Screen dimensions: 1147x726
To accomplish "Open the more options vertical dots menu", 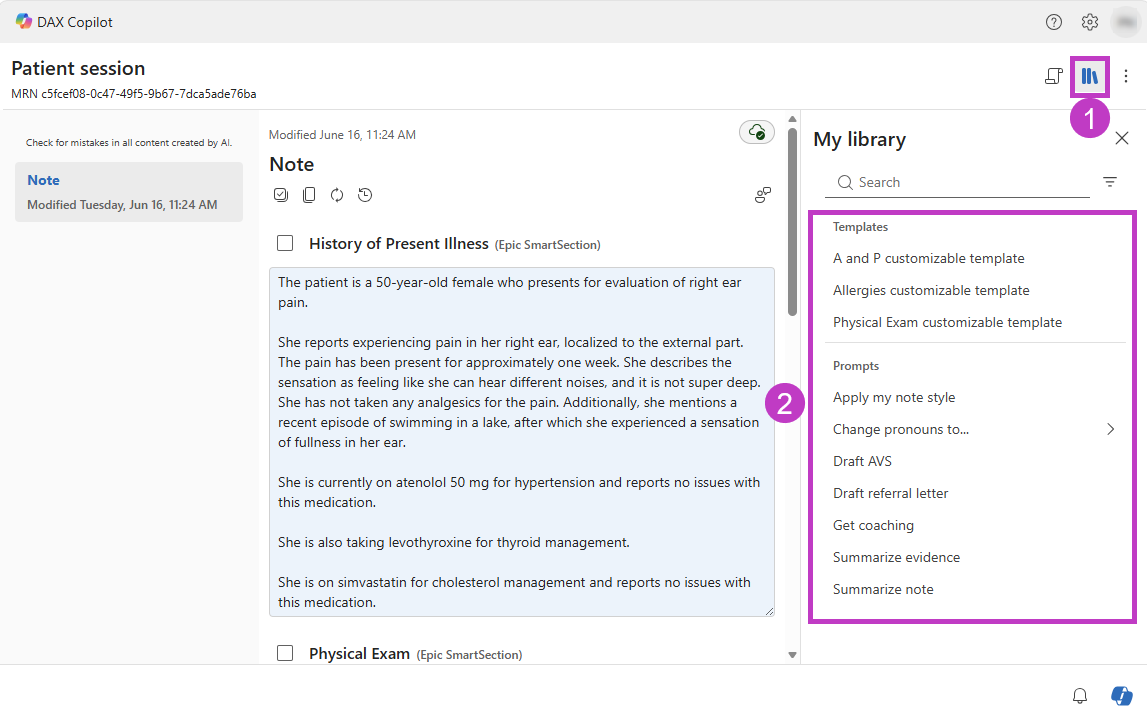I will [1126, 76].
